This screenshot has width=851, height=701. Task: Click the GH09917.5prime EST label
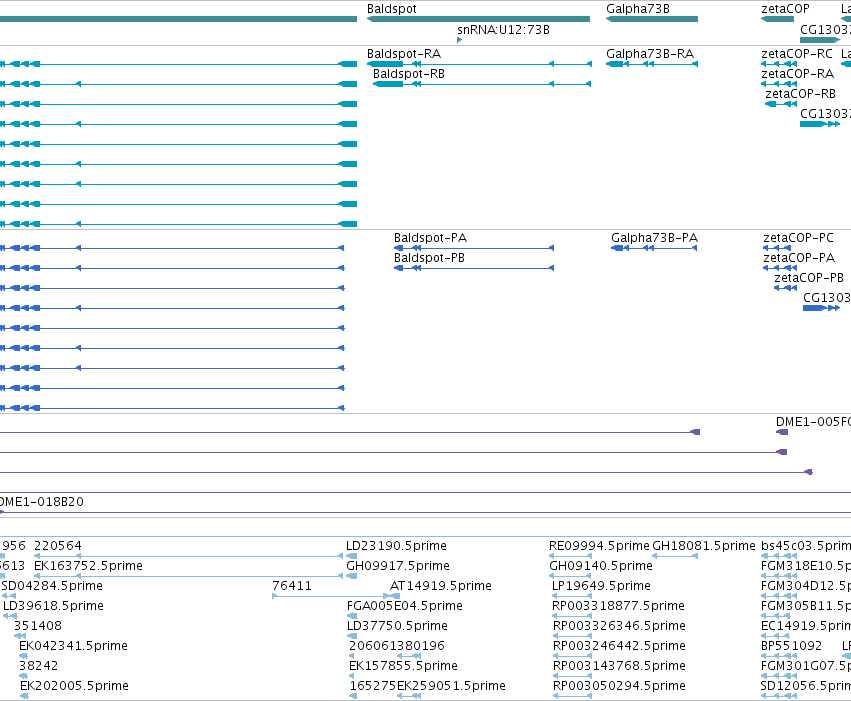(x=398, y=566)
